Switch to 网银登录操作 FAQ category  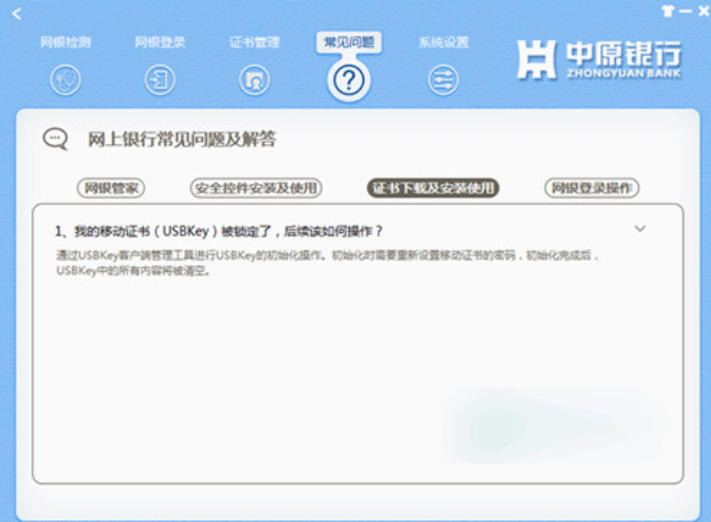click(591, 188)
